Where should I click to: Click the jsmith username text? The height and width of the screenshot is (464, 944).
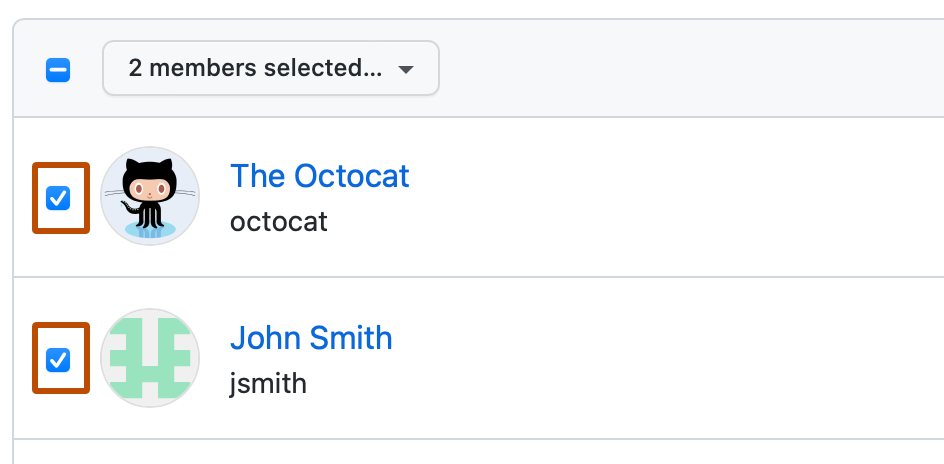[268, 382]
